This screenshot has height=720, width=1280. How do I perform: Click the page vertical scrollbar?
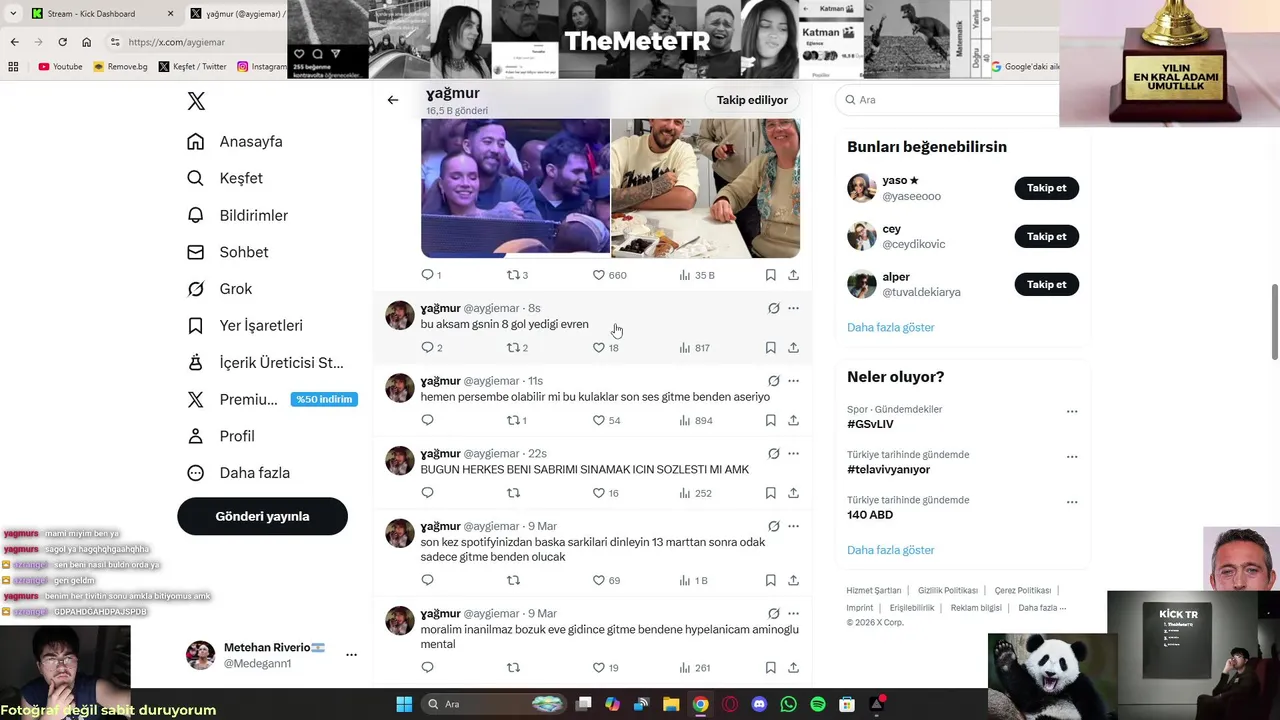(1274, 320)
